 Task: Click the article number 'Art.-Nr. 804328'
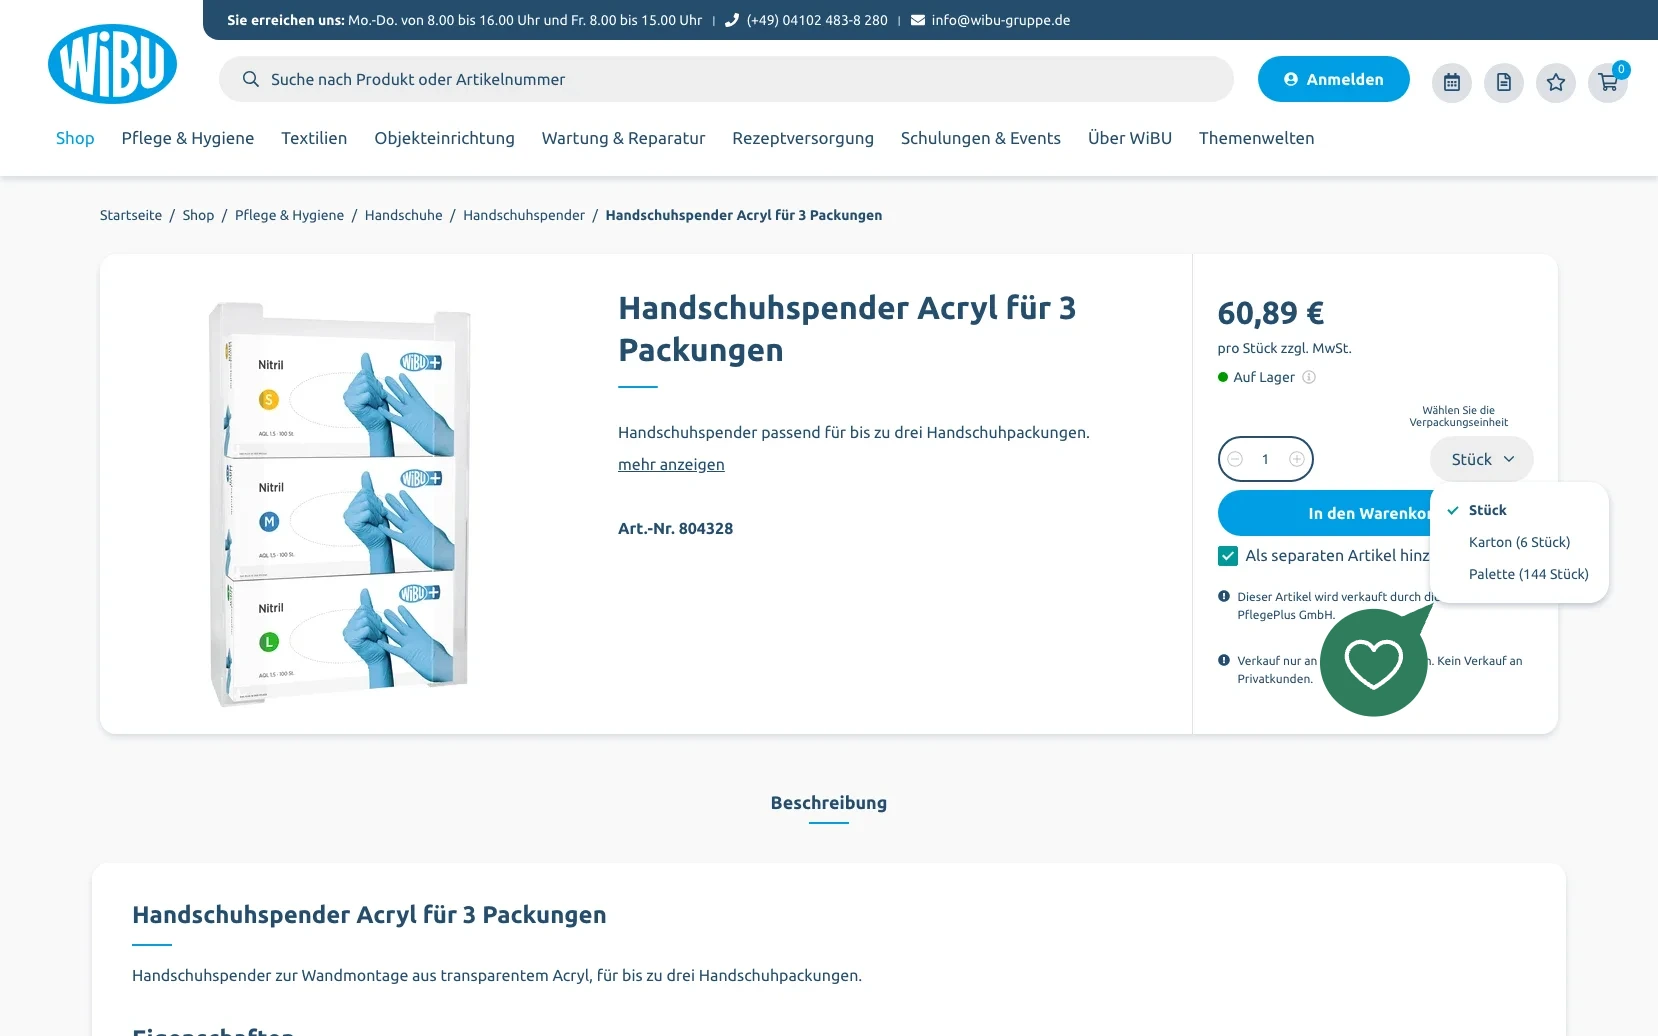pos(675,529)
